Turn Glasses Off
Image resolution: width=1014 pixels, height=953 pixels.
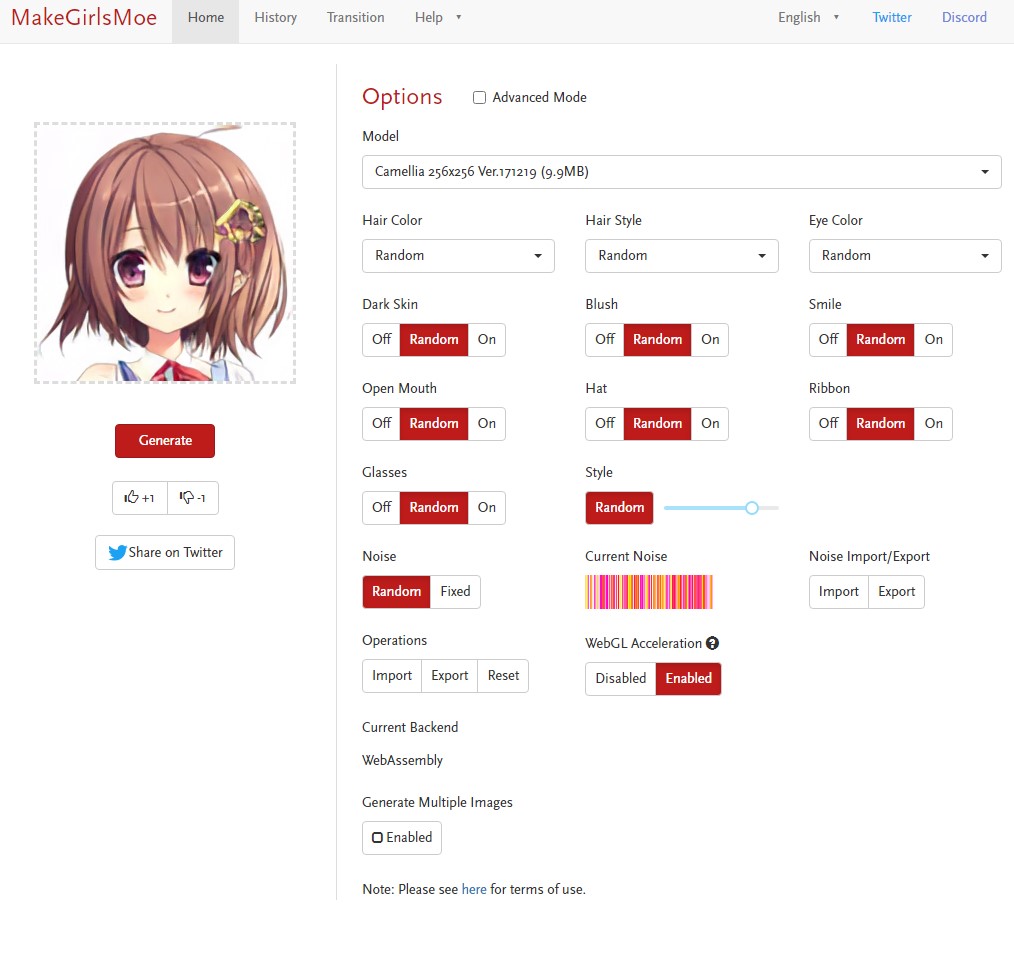click(x=382, y=508)
